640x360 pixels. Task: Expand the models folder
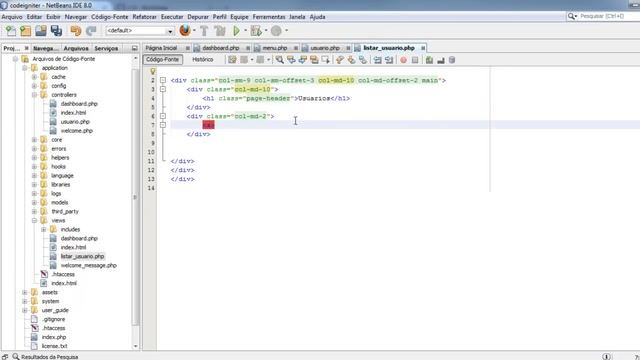coord(35,202)
